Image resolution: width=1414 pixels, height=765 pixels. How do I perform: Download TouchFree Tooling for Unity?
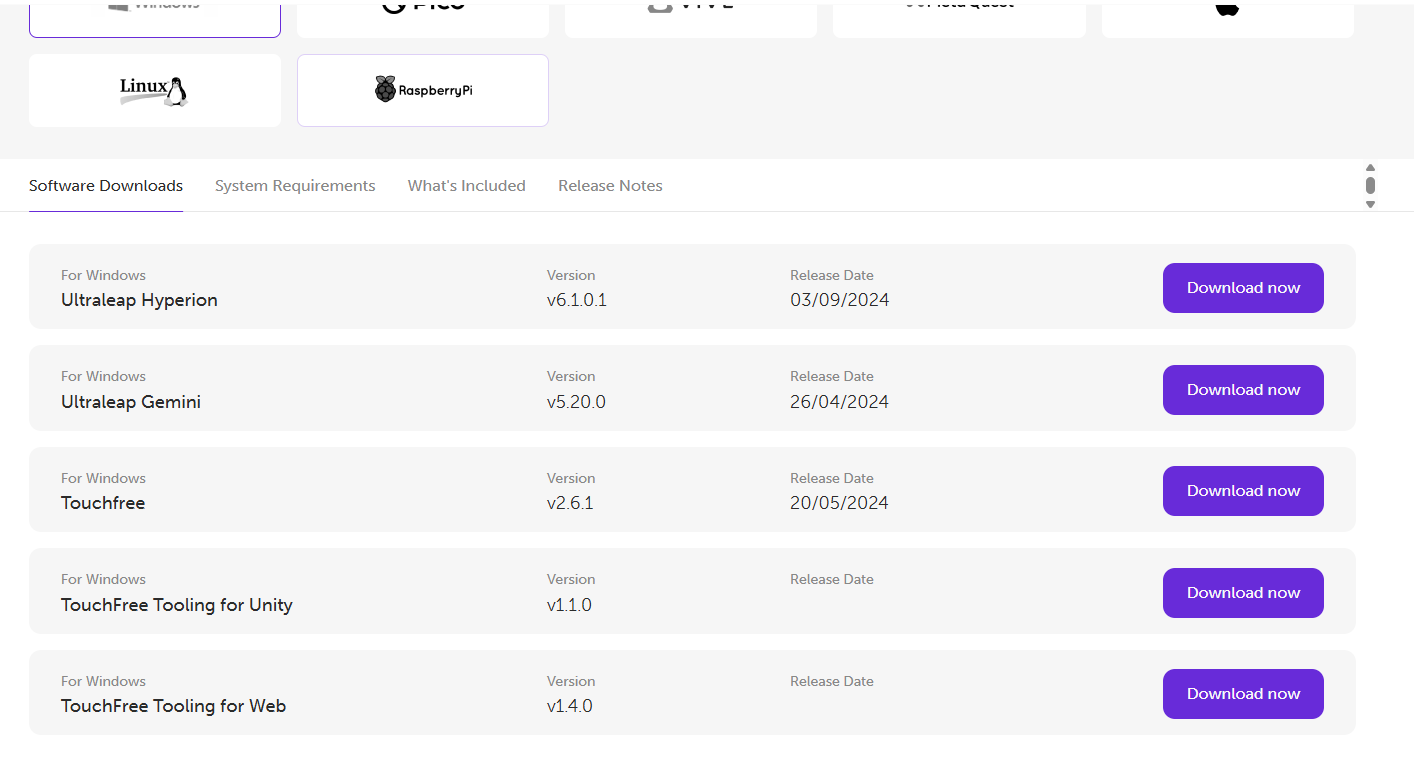(1242, 593)
